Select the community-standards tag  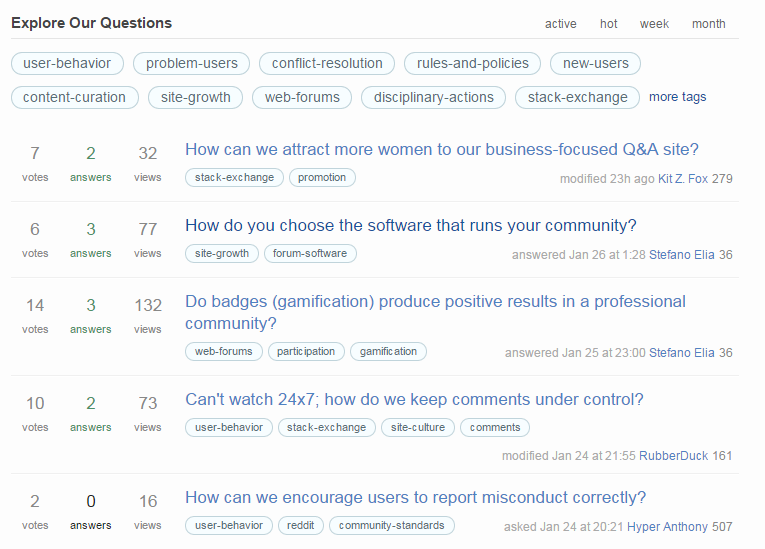(392, 525)
